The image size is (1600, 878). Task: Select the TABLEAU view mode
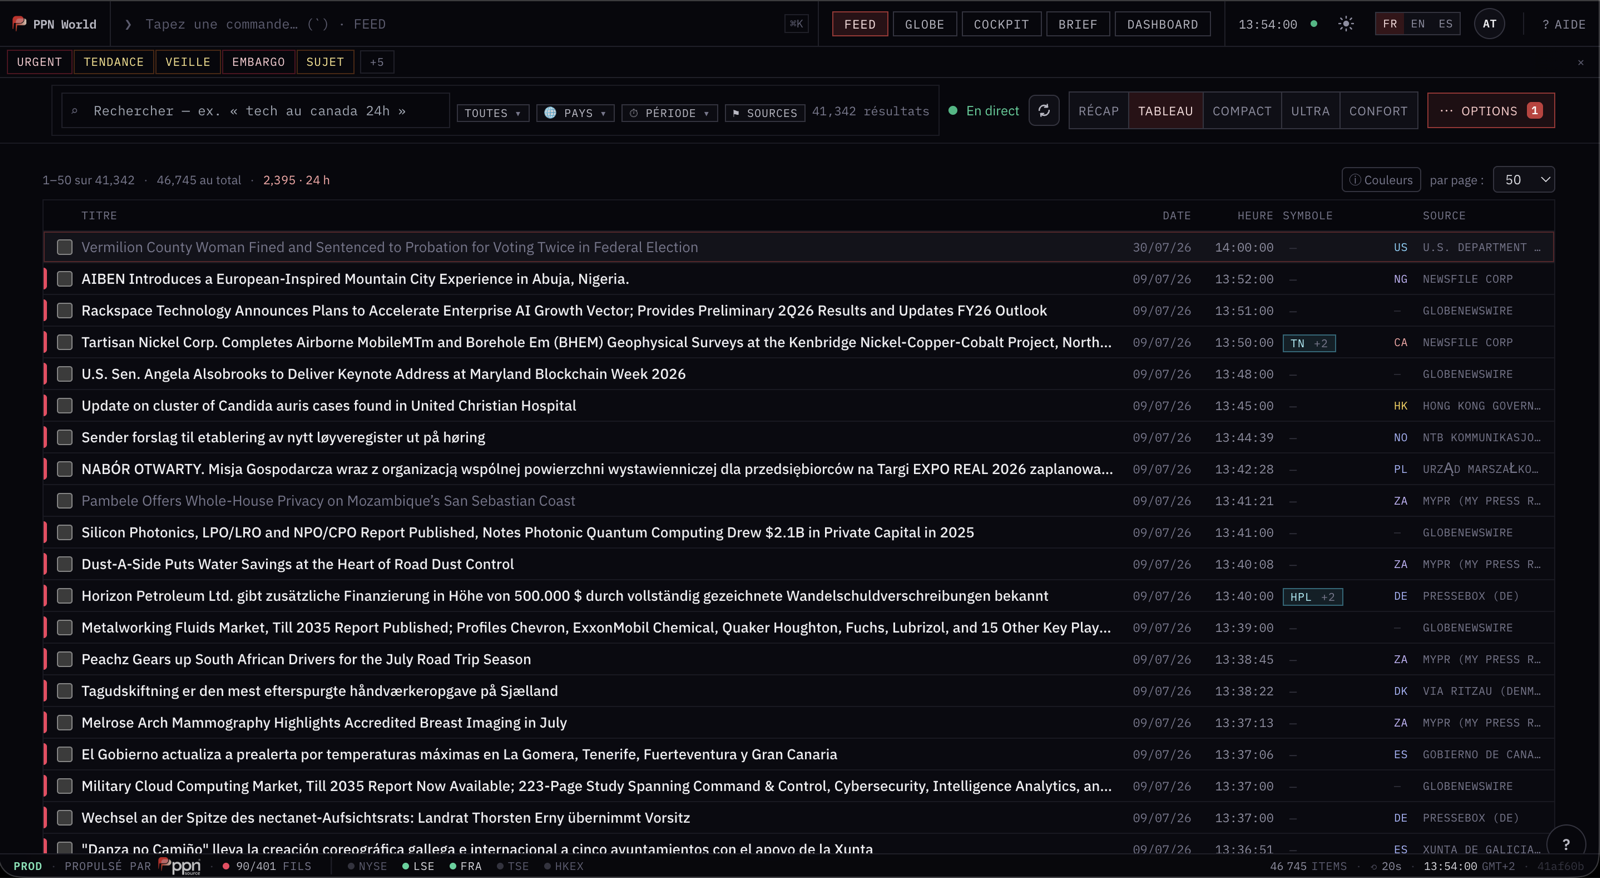pos(1165,111)
